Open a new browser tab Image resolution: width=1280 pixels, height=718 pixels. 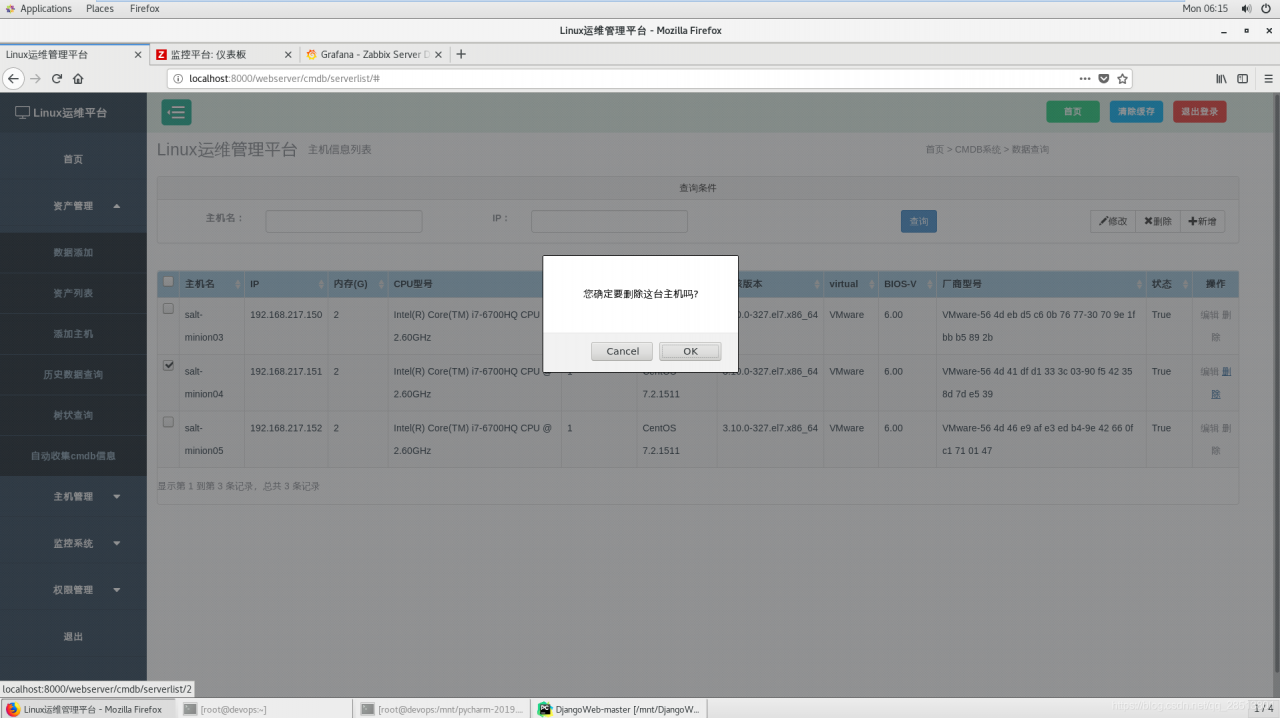461,54
